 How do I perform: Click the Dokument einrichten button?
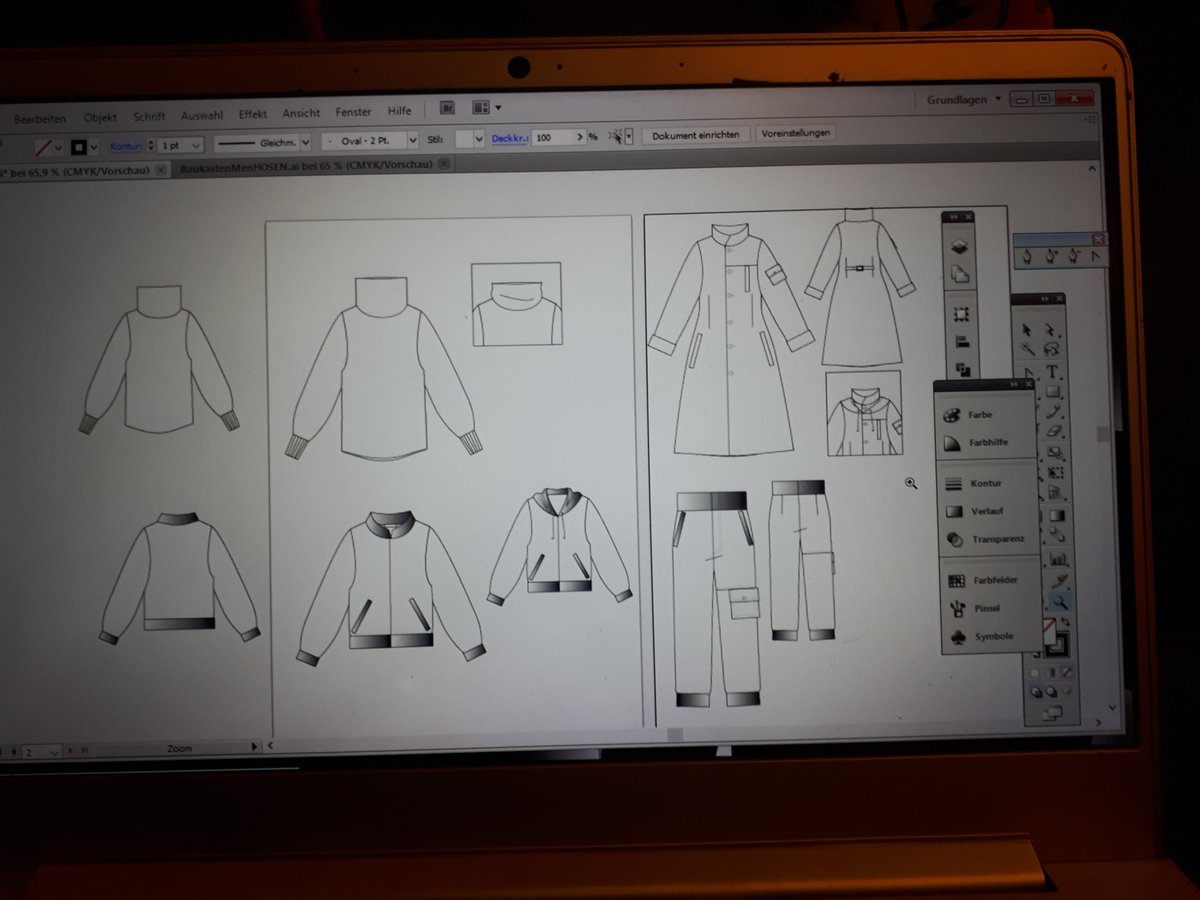(x=696, y=134)
